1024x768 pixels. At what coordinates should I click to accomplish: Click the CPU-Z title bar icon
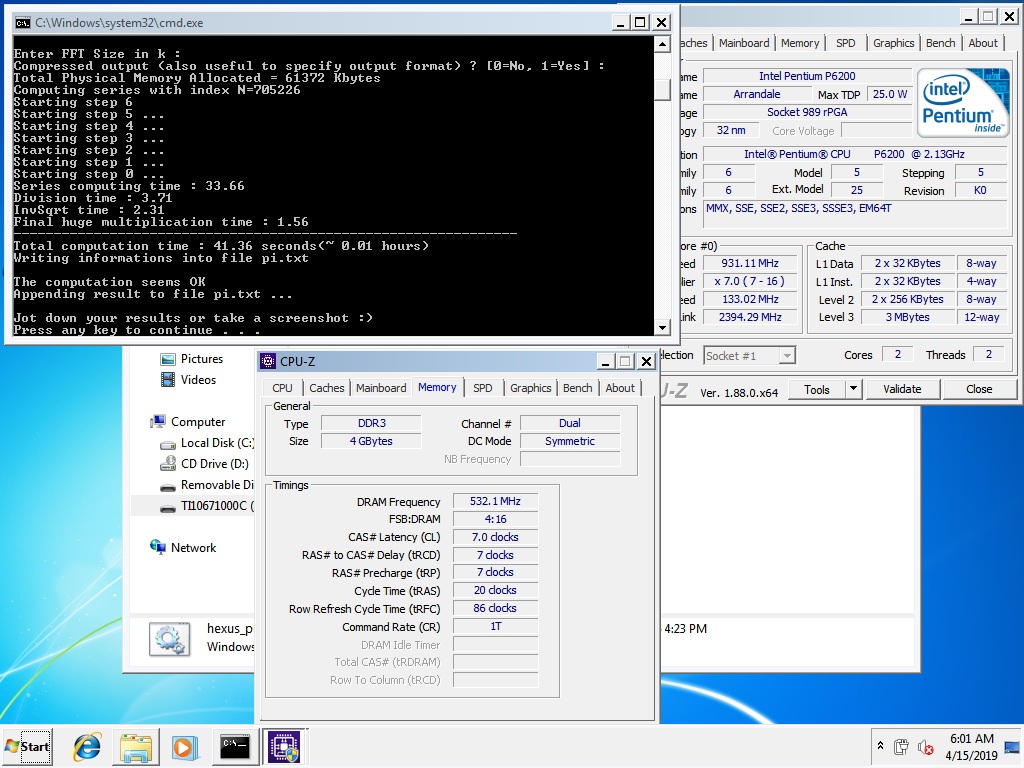[x=268, y=361]
